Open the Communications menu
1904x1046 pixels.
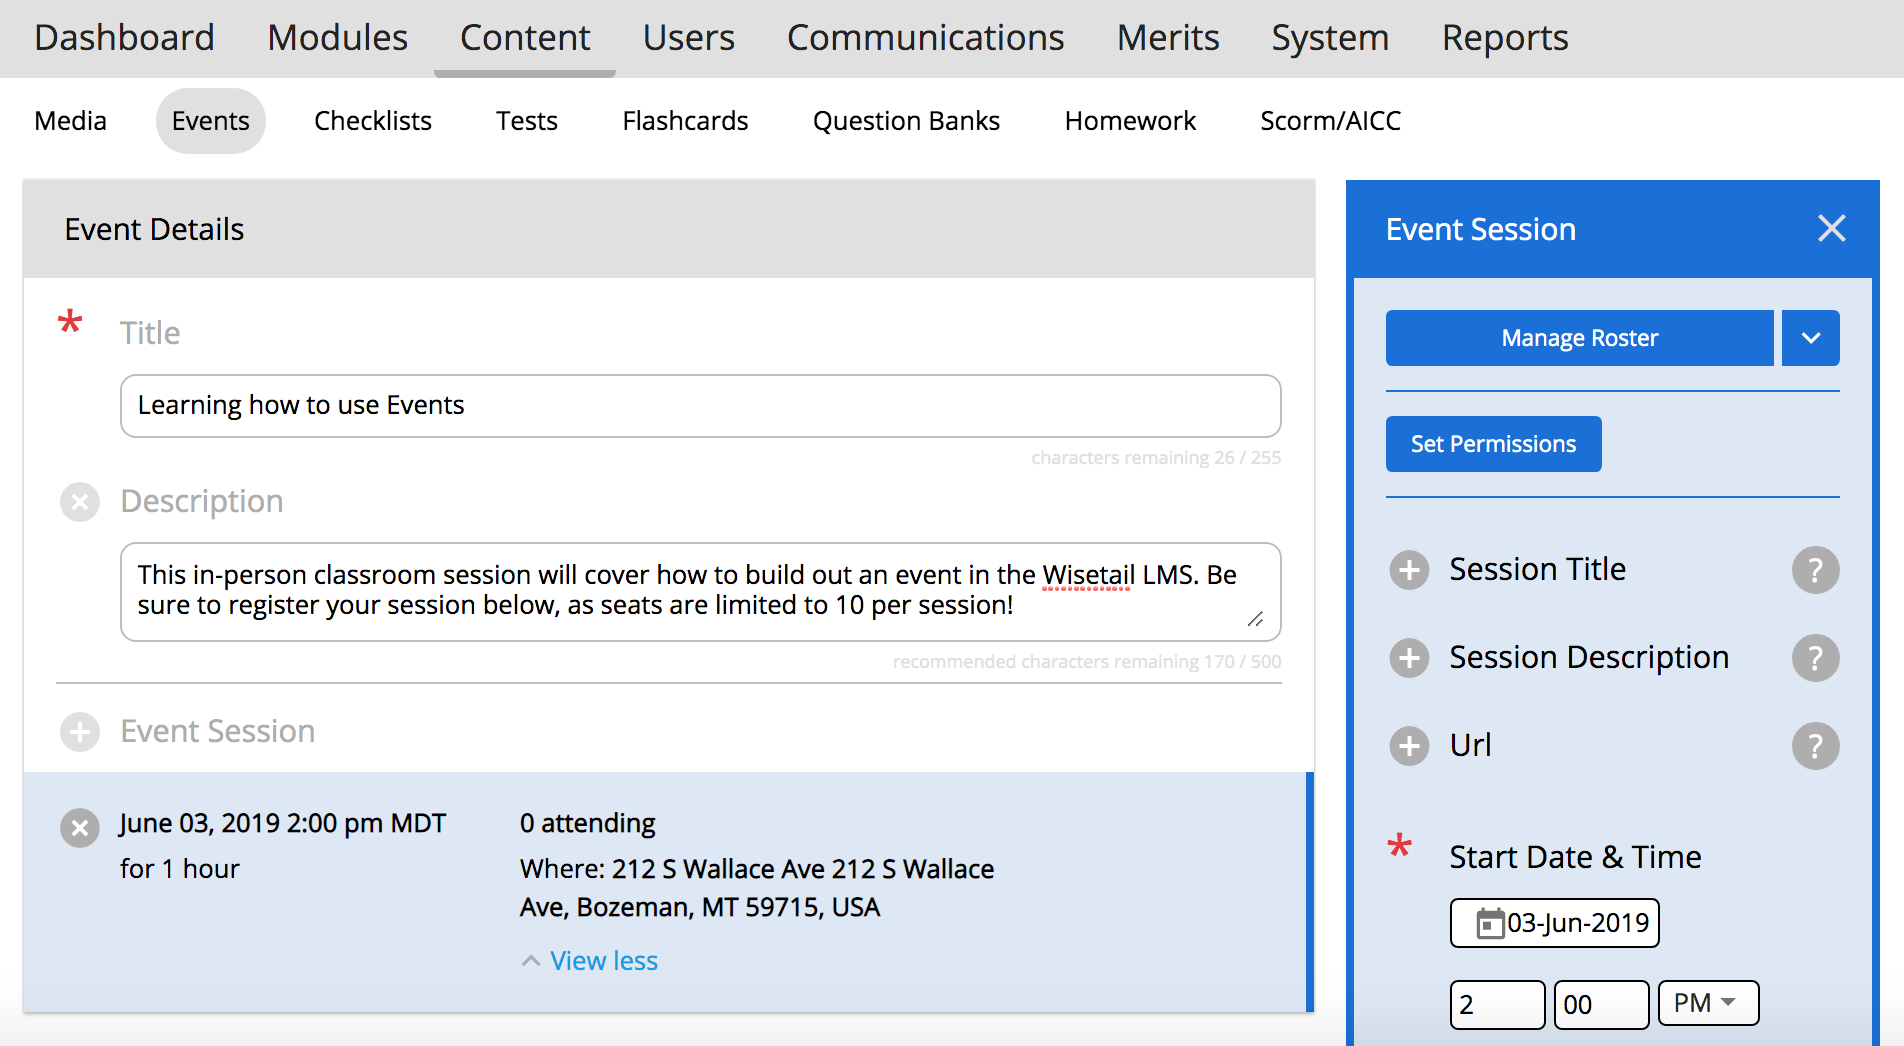925,38
